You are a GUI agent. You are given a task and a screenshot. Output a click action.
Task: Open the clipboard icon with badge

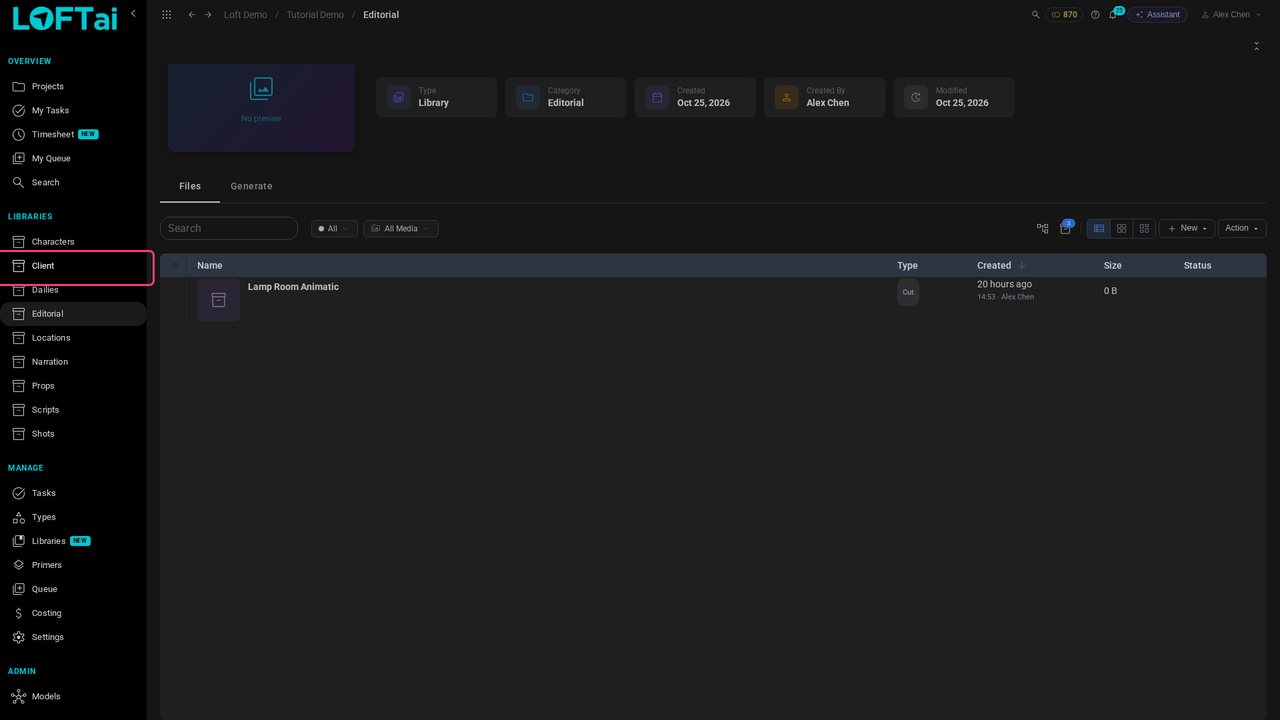coord(1065,228)
